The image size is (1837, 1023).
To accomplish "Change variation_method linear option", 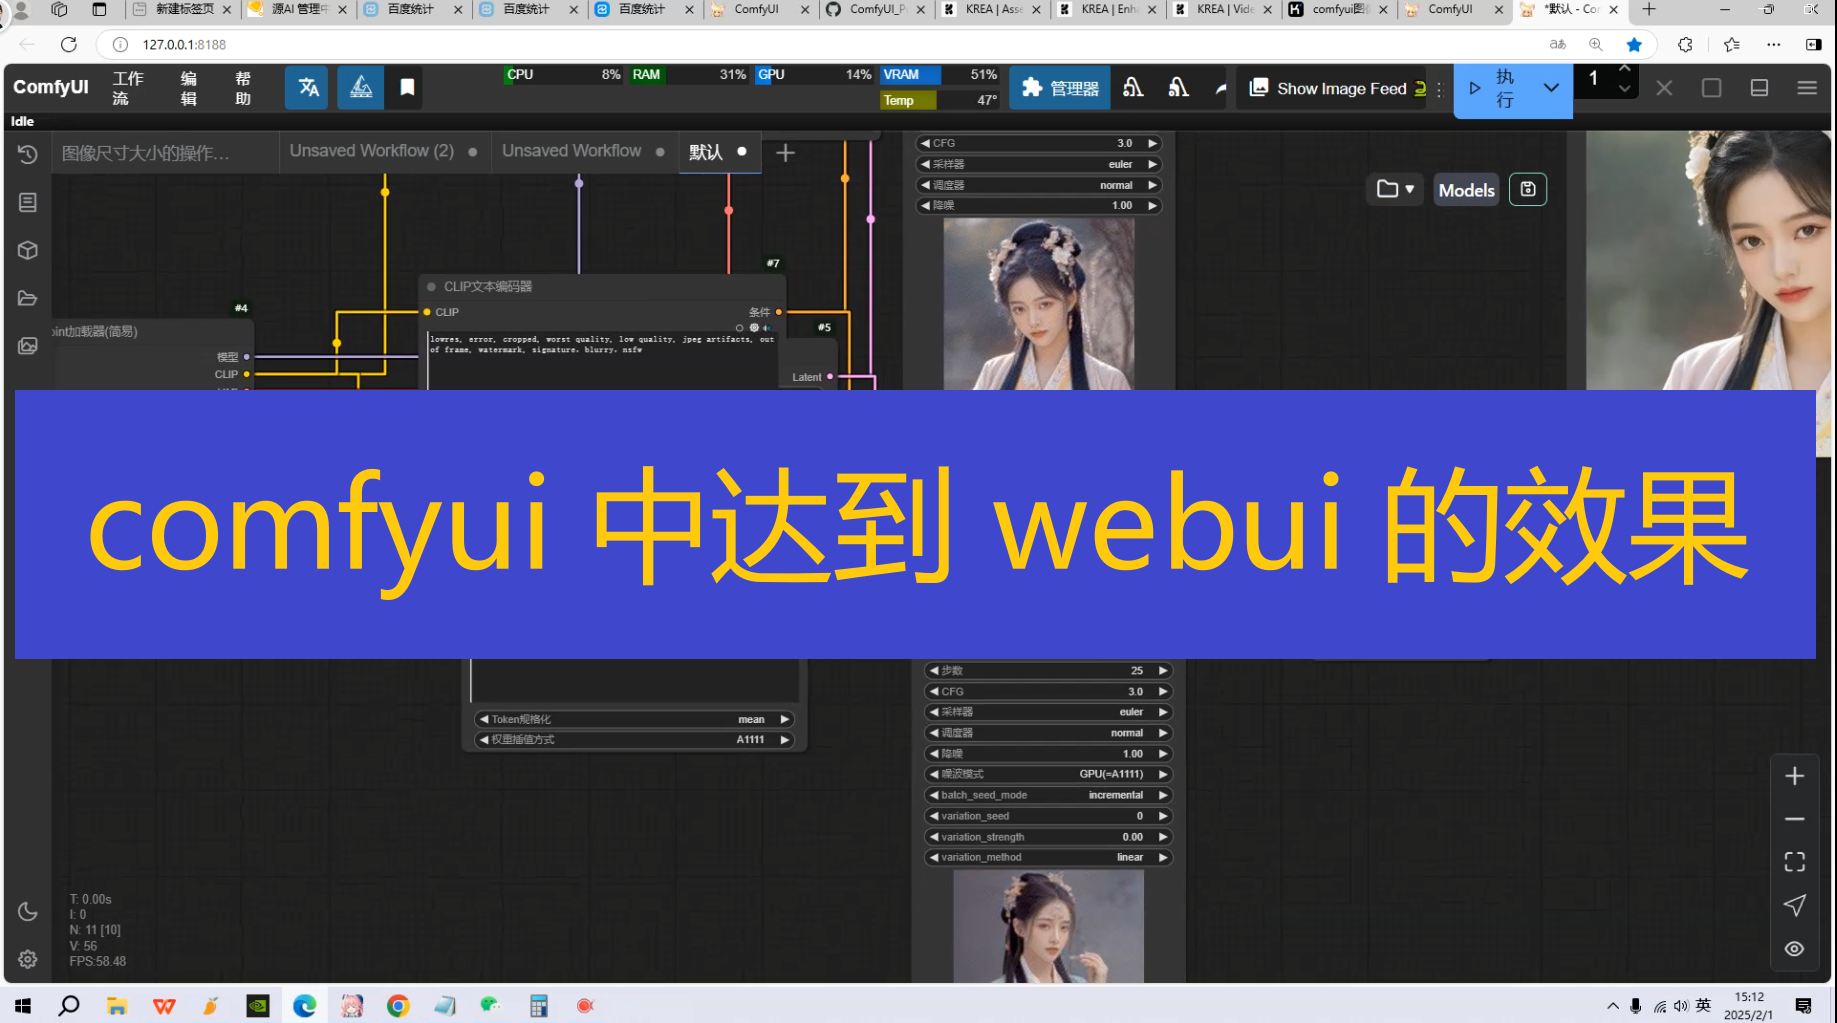I will [x=1047, y=857].
